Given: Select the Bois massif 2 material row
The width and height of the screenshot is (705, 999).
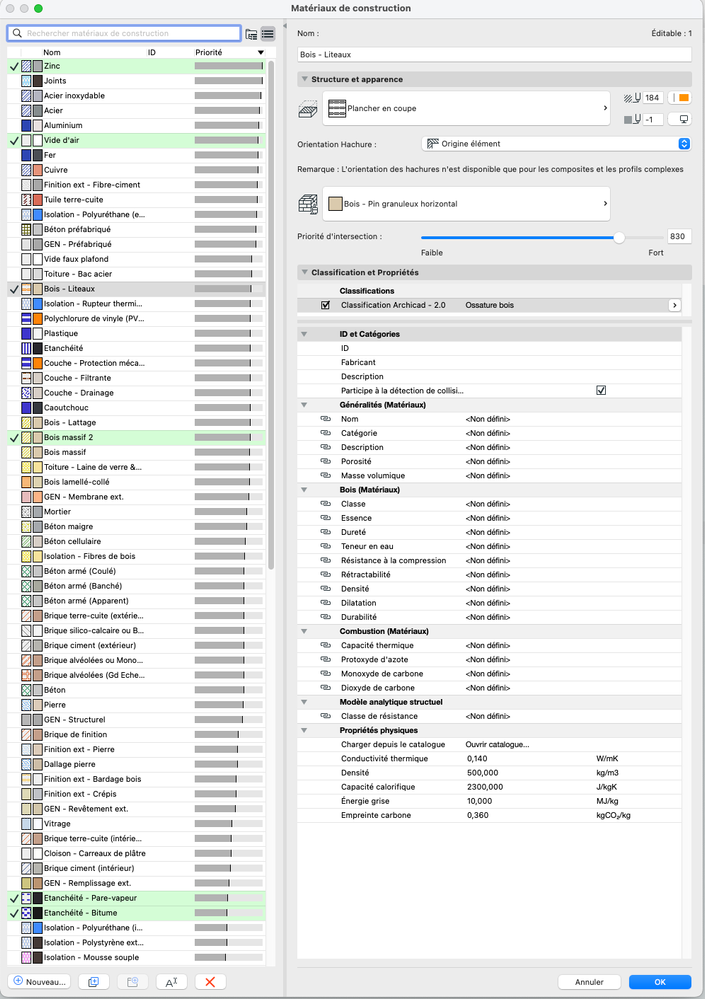Looking at the screenshot, I should tap(136, 438).
